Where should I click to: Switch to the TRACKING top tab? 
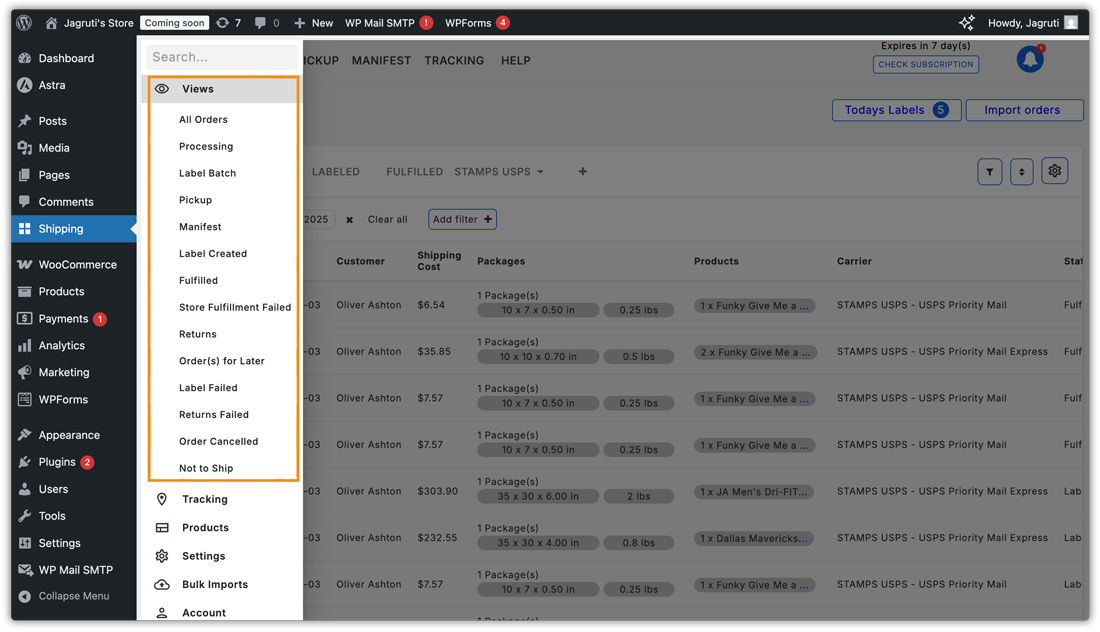click(454, 60)
